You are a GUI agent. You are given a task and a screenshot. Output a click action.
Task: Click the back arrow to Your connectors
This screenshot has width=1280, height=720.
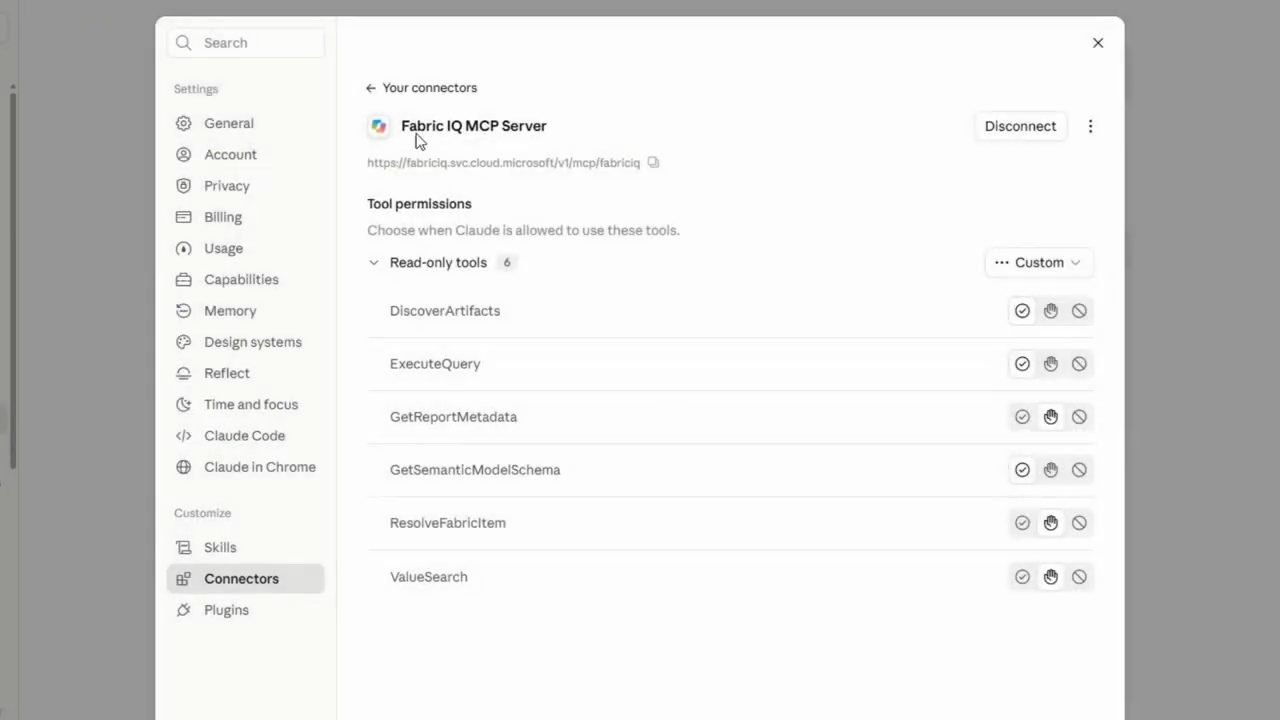pos(371,88)
